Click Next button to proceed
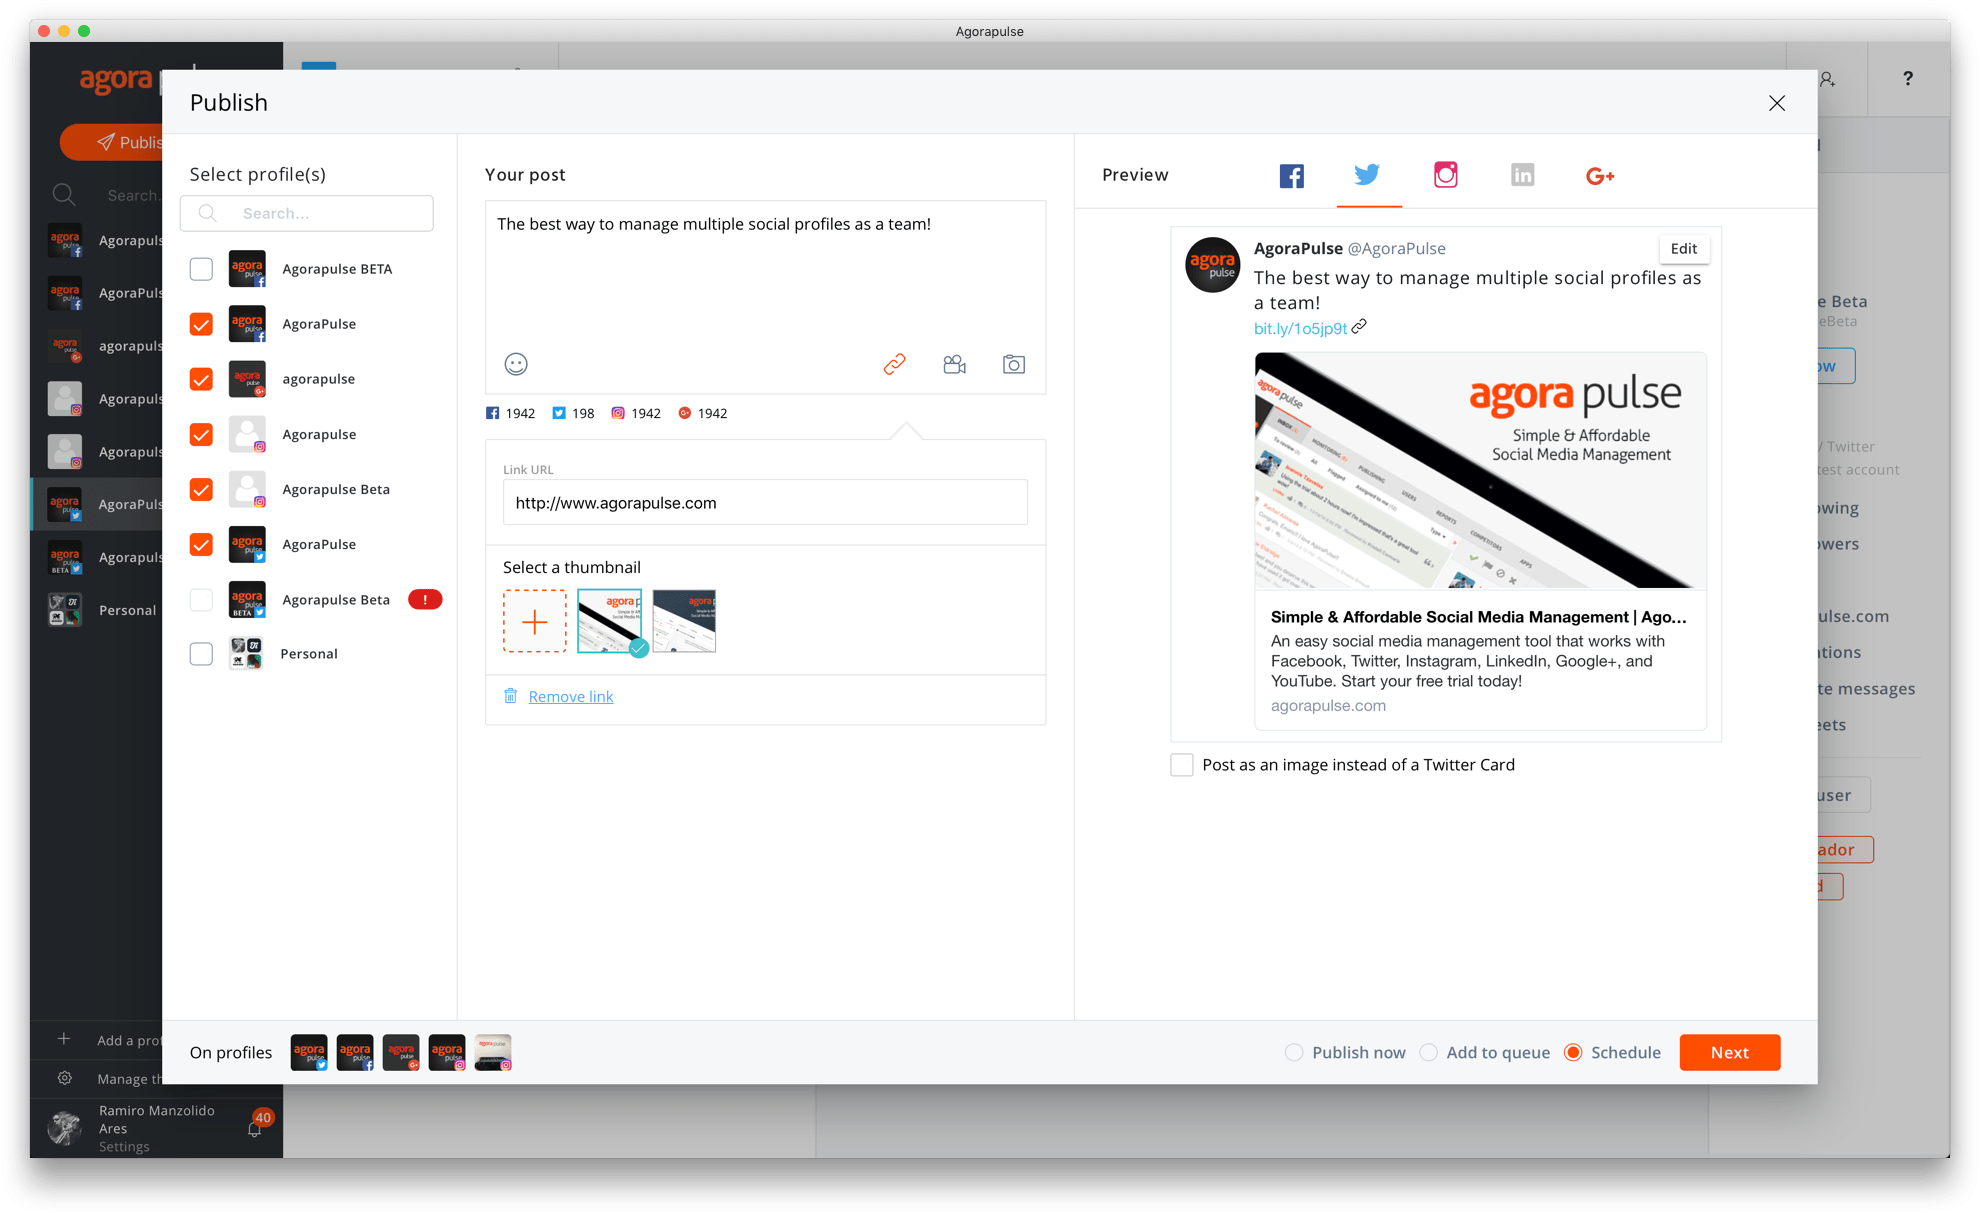The height and width of the screenshot is (1213, 1980). 1730,1050
